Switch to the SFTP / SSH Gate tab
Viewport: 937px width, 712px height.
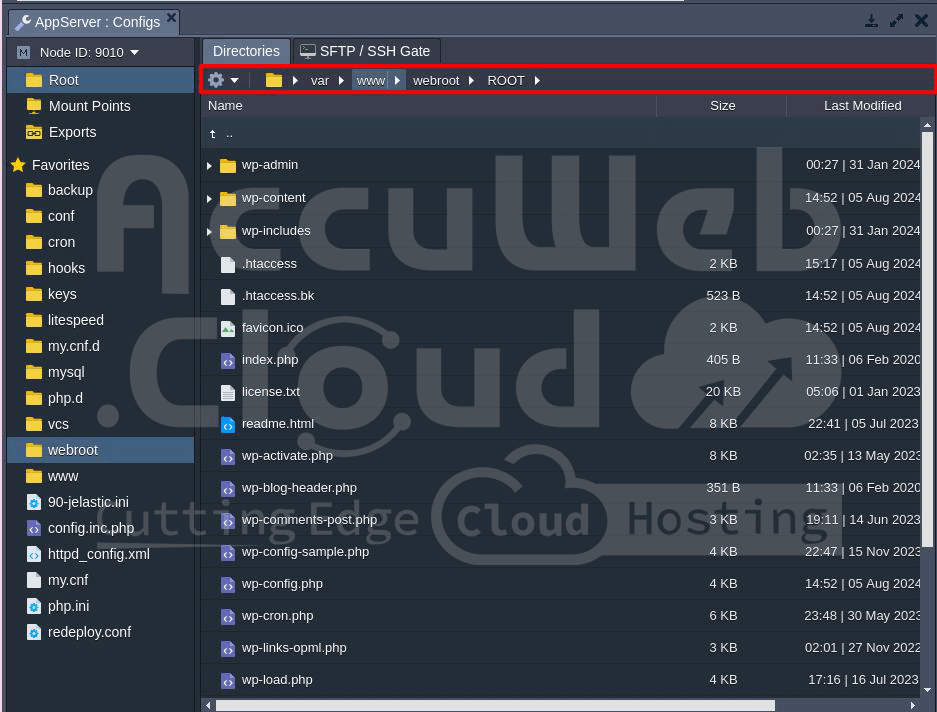point(365,51)
